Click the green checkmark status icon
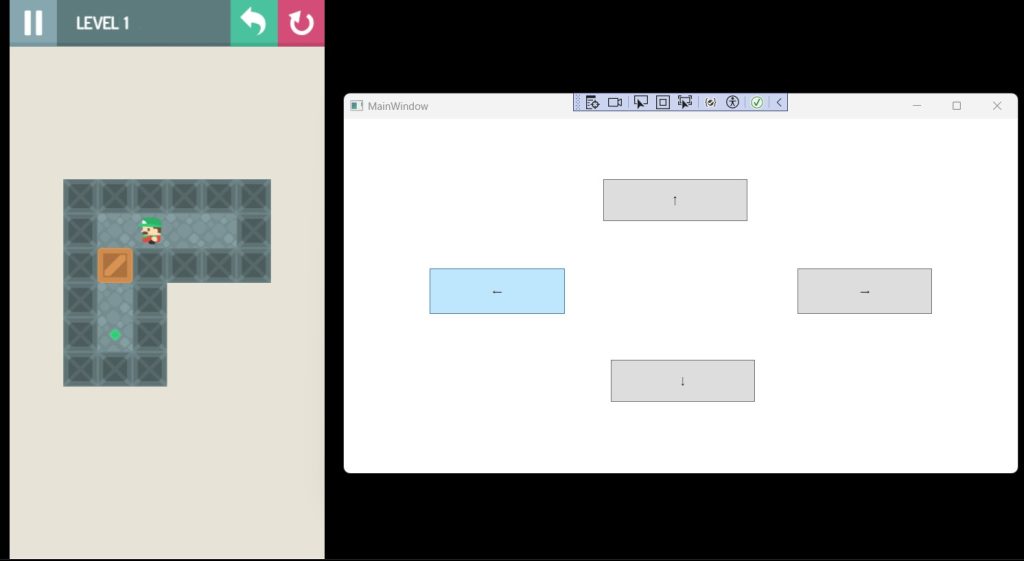 pos(757,103)
